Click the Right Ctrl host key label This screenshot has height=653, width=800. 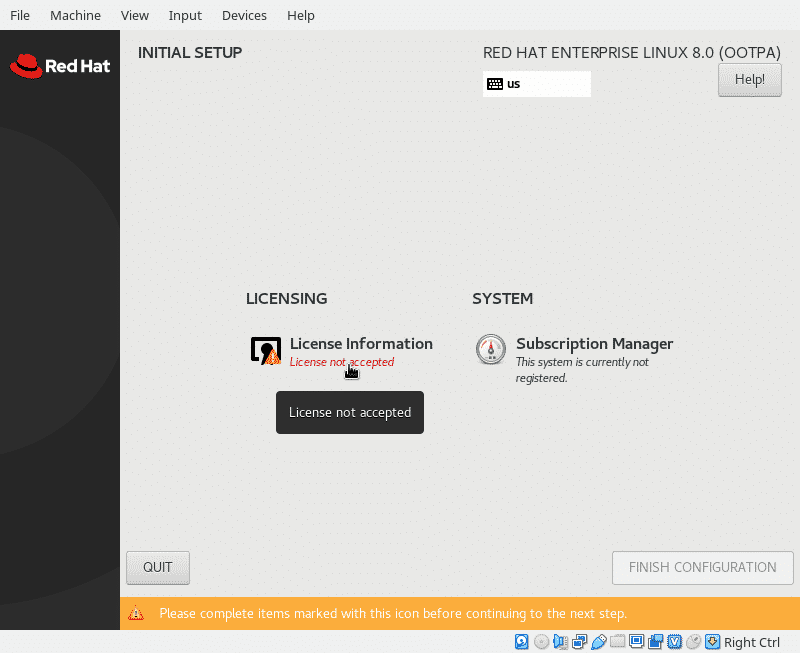coord(752,642)
